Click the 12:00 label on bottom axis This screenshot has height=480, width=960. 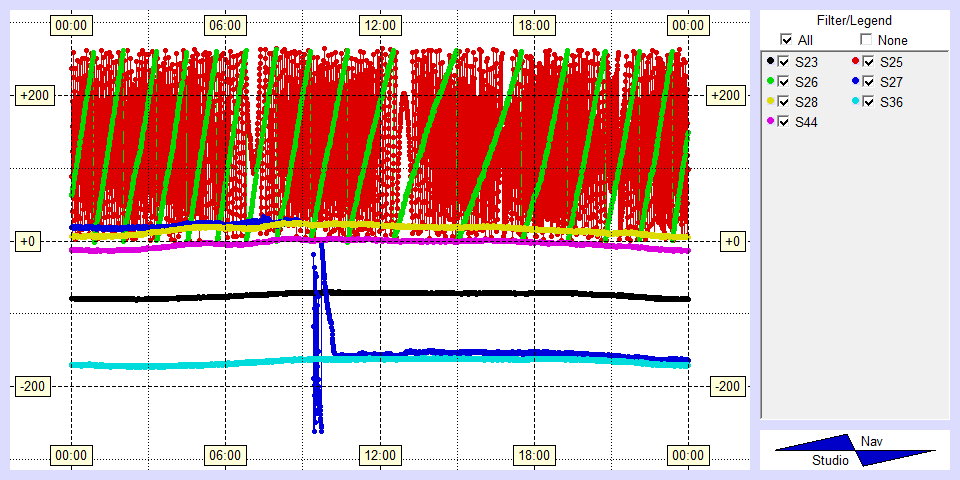tap(379, 456)
